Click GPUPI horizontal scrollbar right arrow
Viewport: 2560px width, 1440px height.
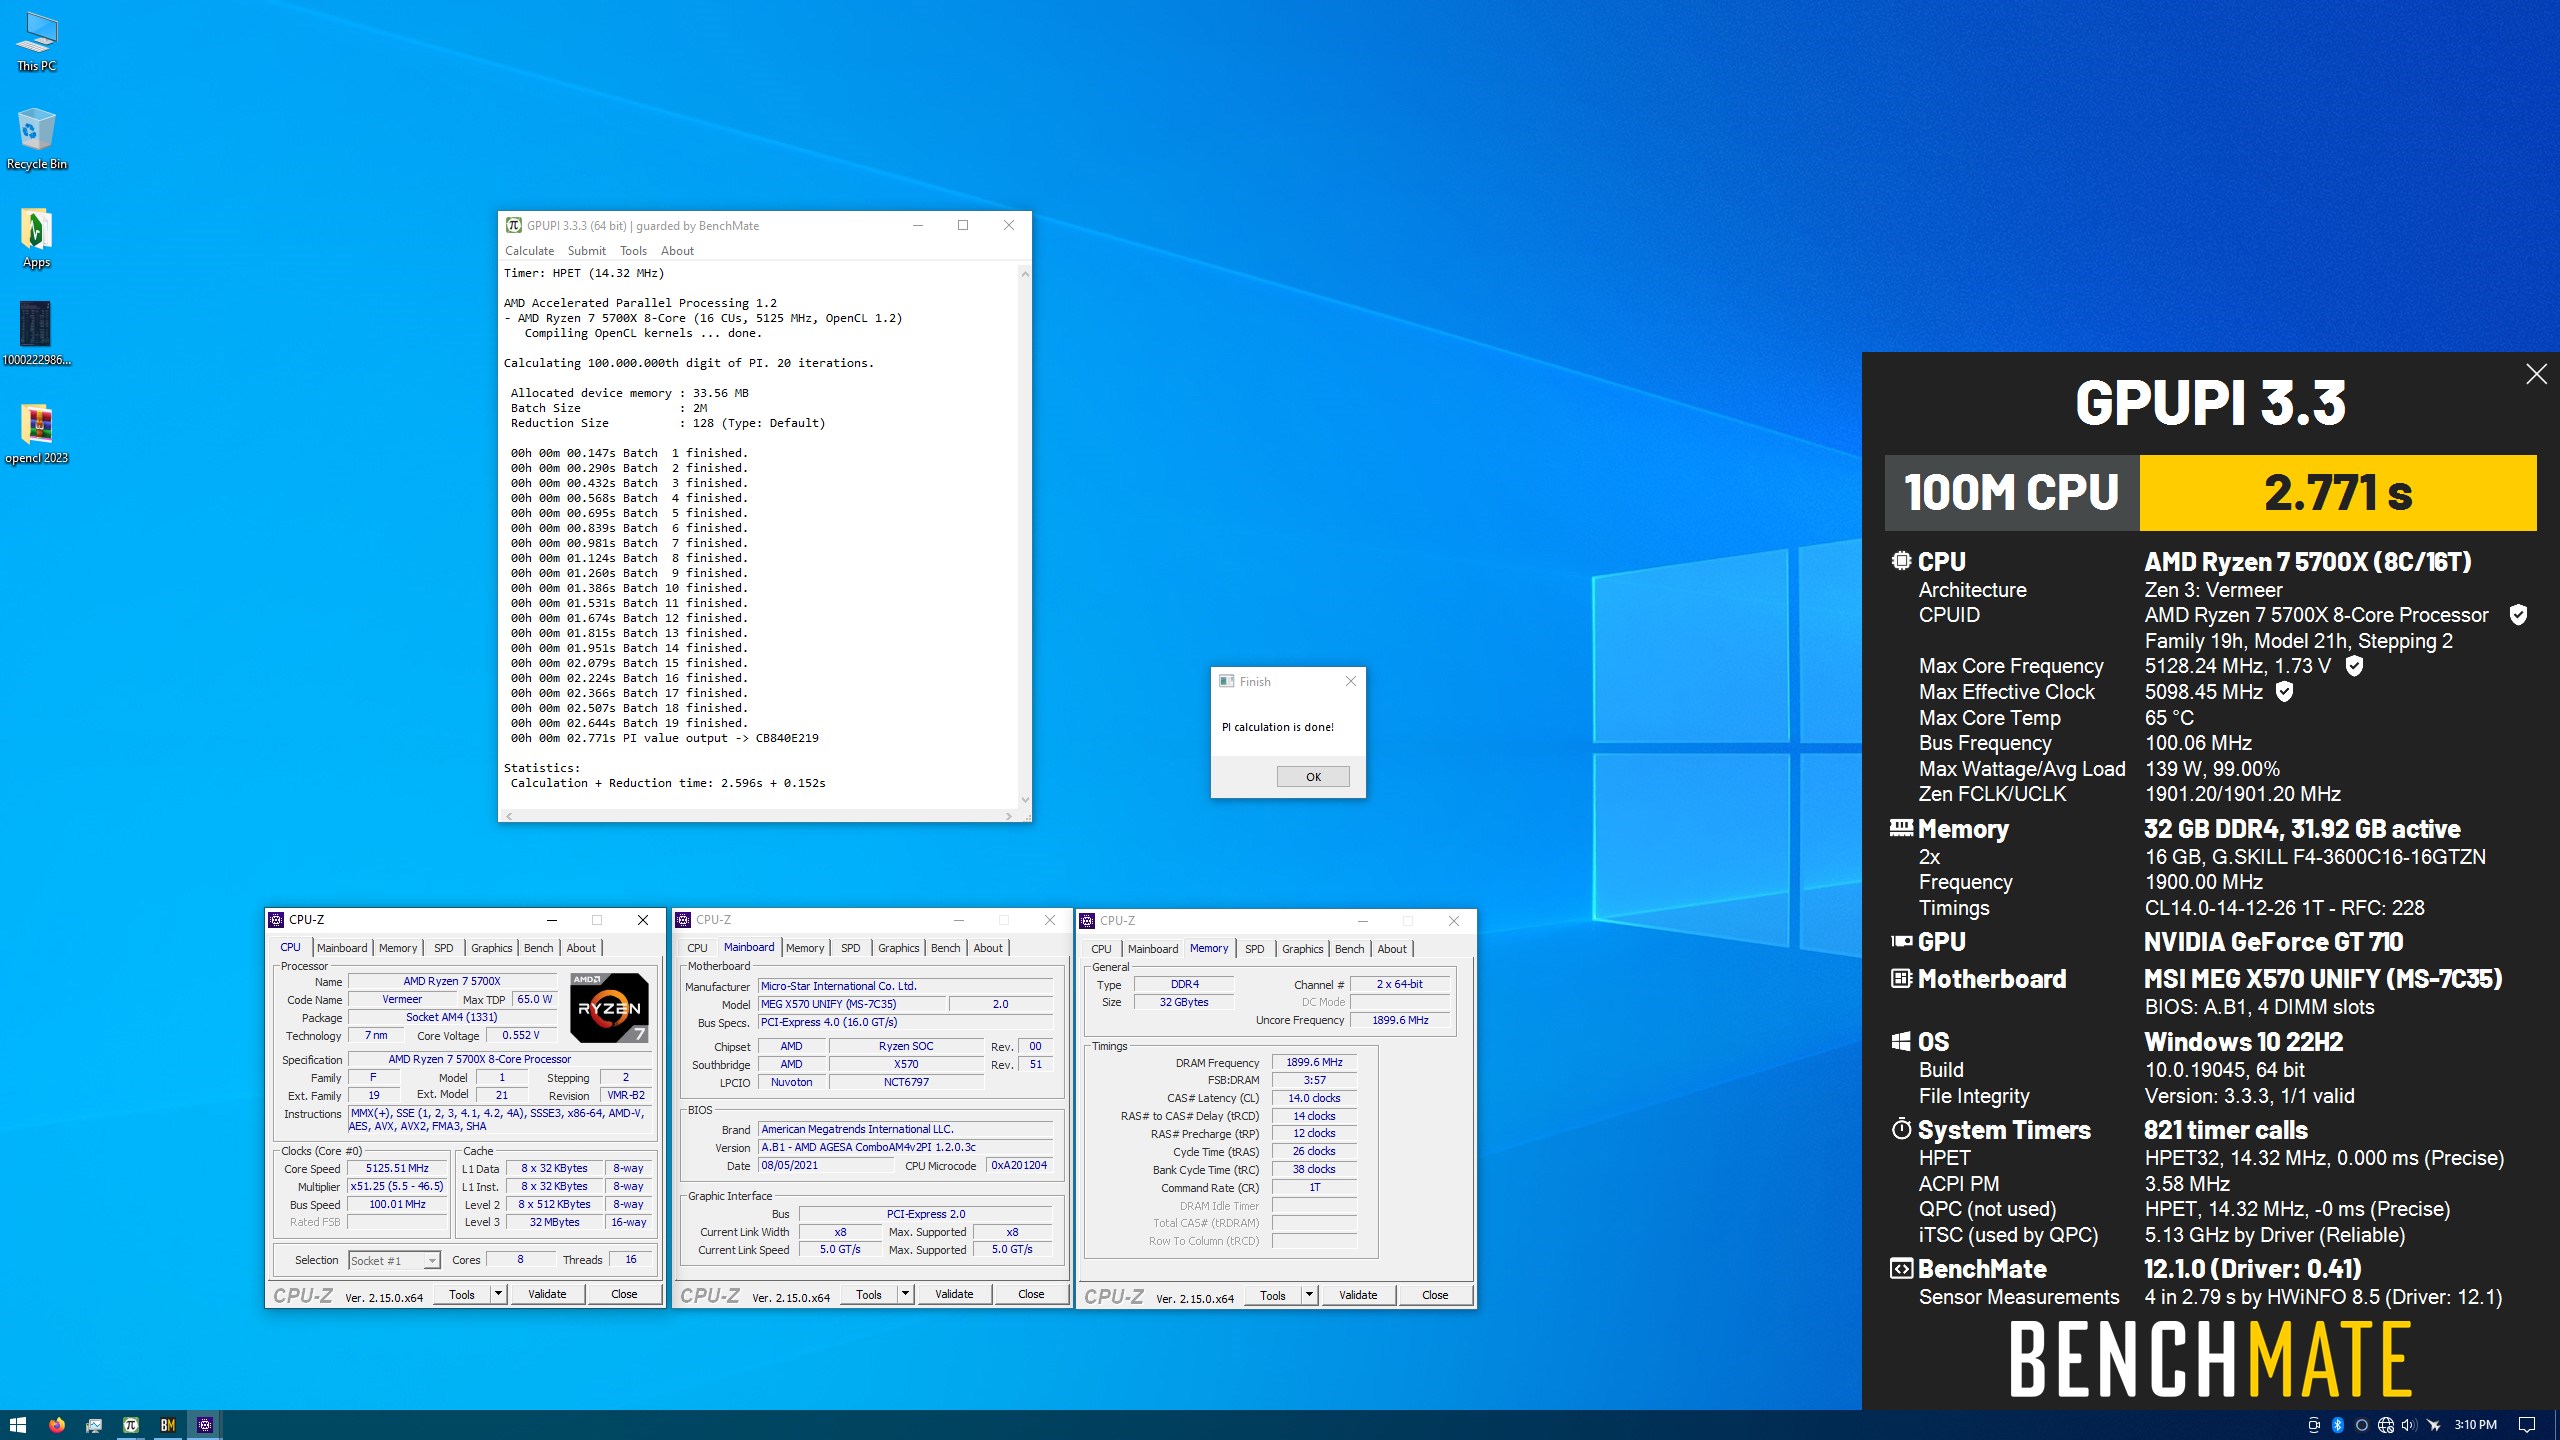pyautogui.click(x=1008, y=816)
